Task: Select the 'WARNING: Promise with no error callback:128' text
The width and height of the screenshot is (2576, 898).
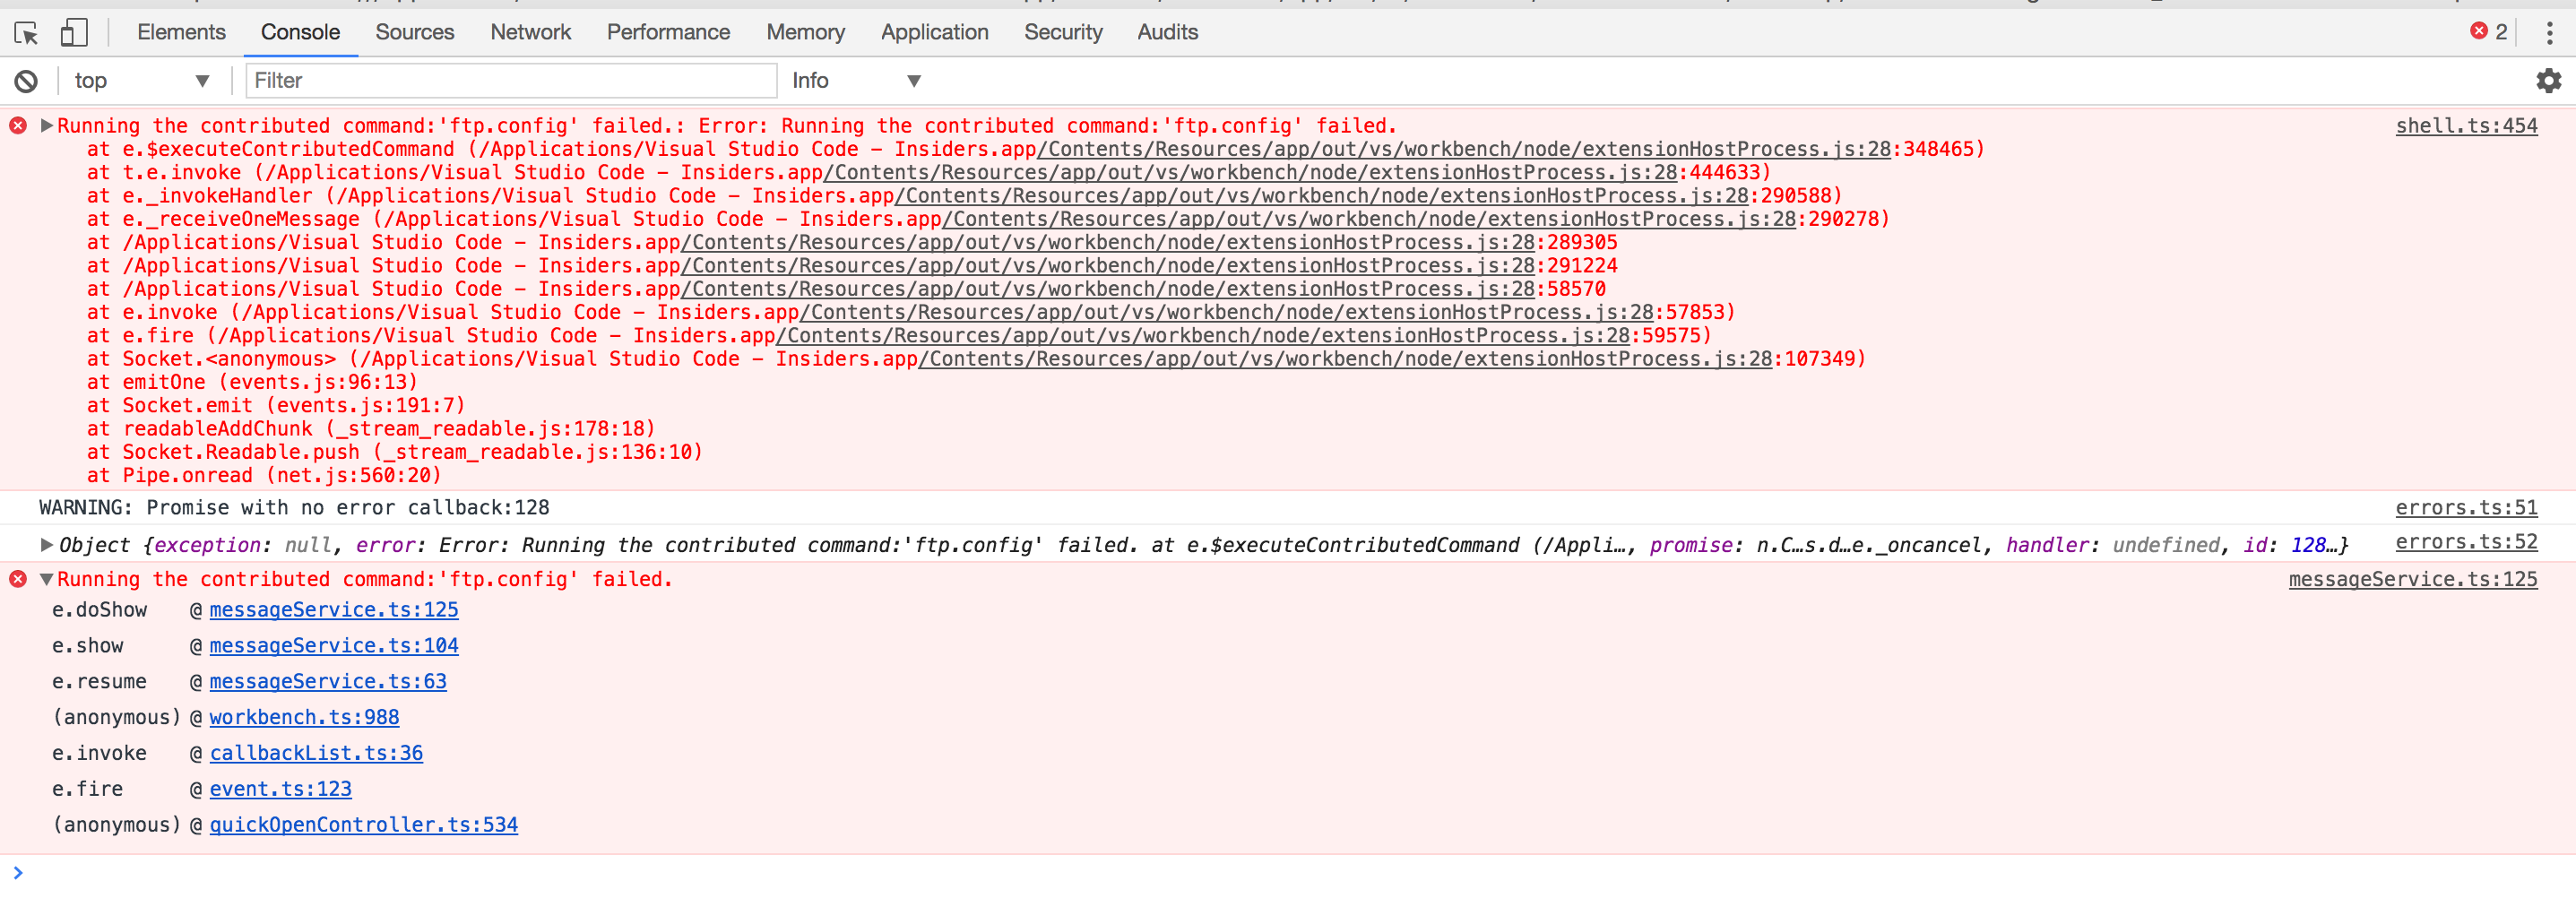Action: (x=294, y=508)
